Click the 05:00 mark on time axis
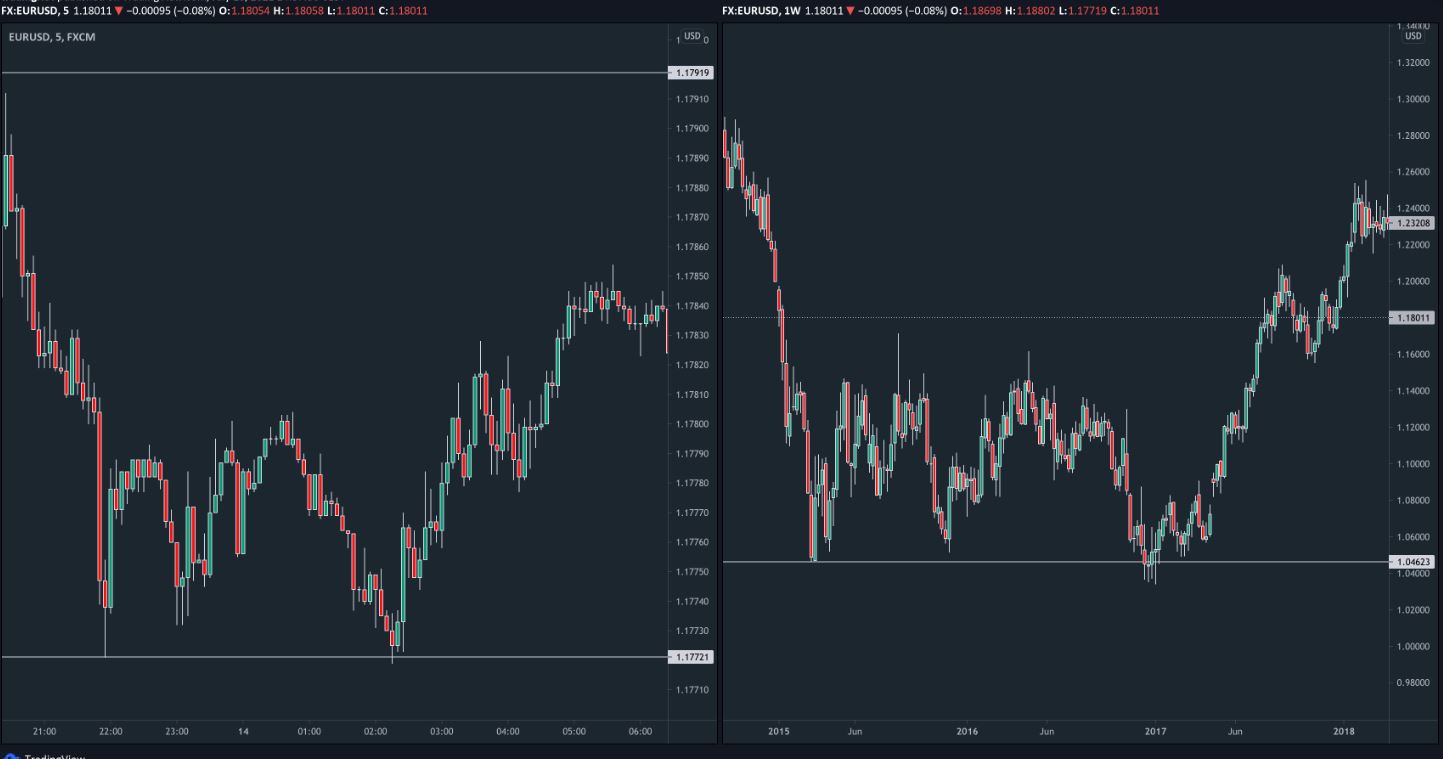The image size is (1443, 759). click(x=574, y=731)
